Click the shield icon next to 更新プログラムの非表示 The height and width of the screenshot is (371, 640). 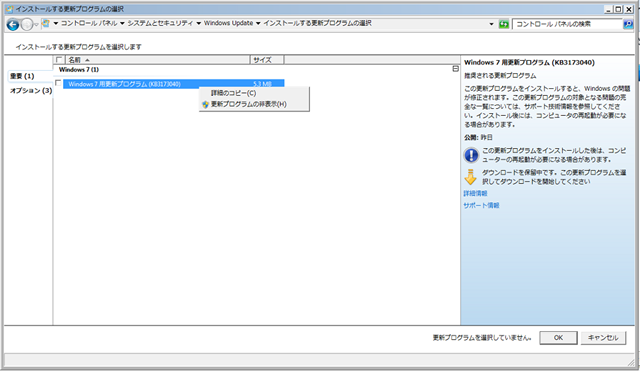pyautogui.click(x=205, y=104)
